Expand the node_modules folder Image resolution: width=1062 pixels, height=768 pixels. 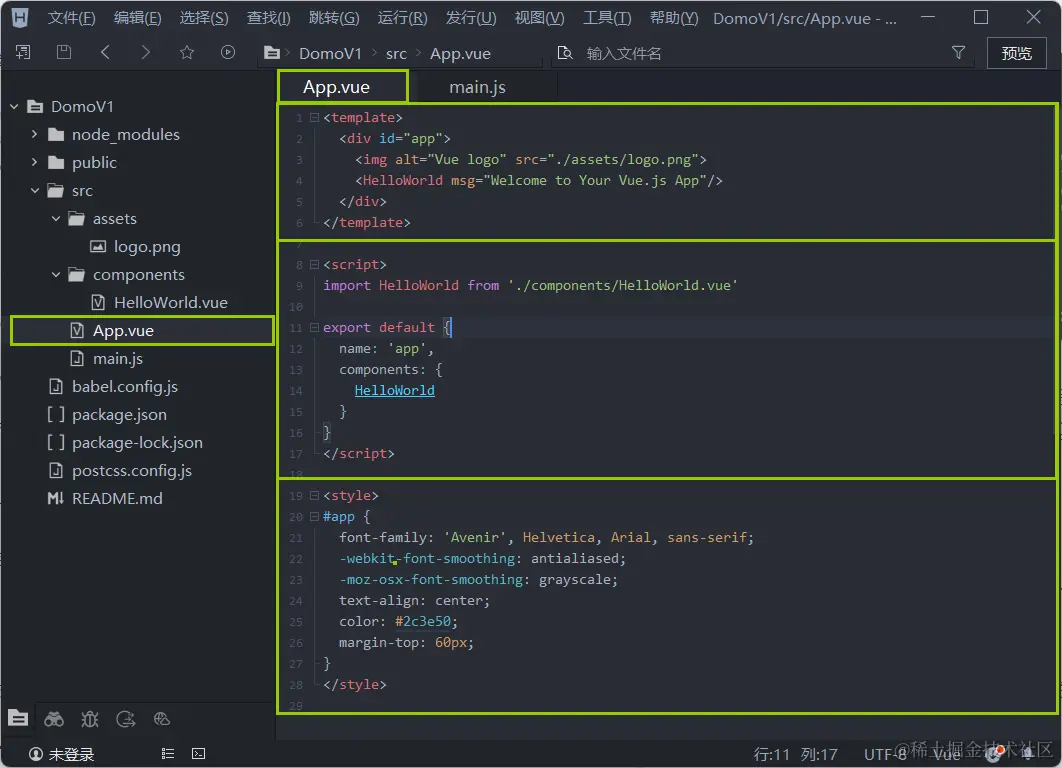click(x=35, y=134)
